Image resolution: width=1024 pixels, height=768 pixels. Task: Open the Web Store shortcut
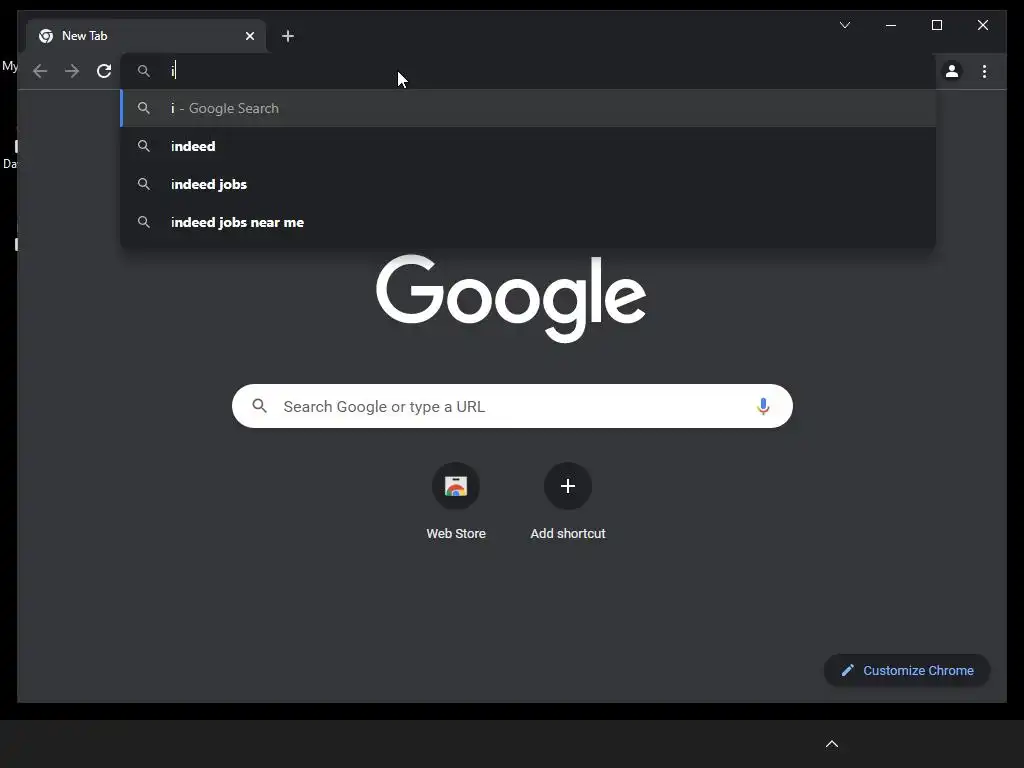(456, 502)
